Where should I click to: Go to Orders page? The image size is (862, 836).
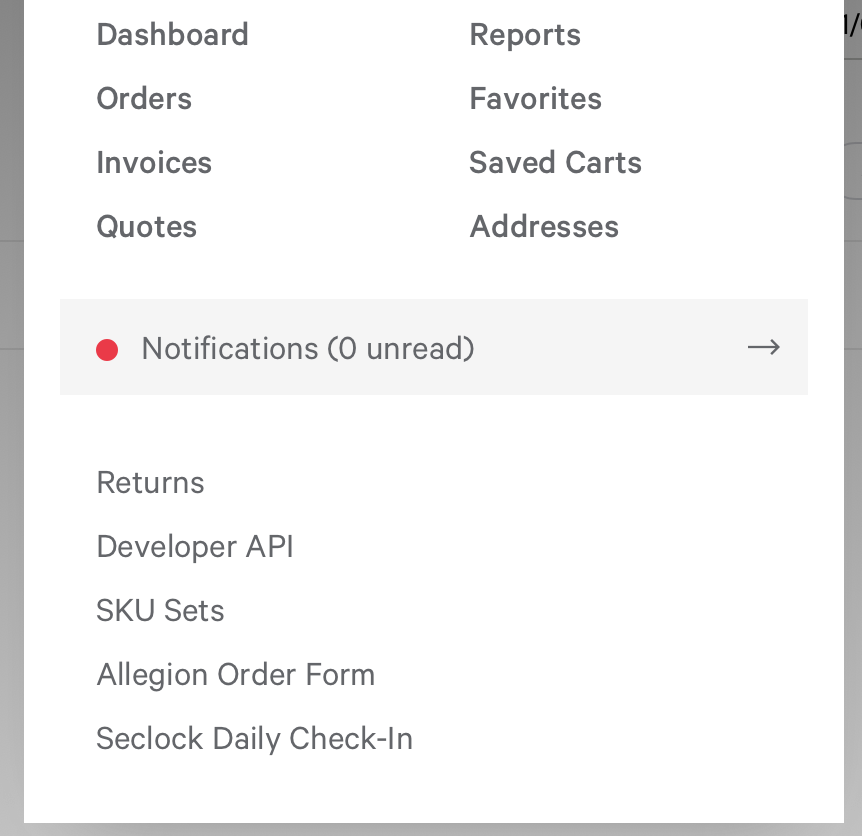coord(144,99)
